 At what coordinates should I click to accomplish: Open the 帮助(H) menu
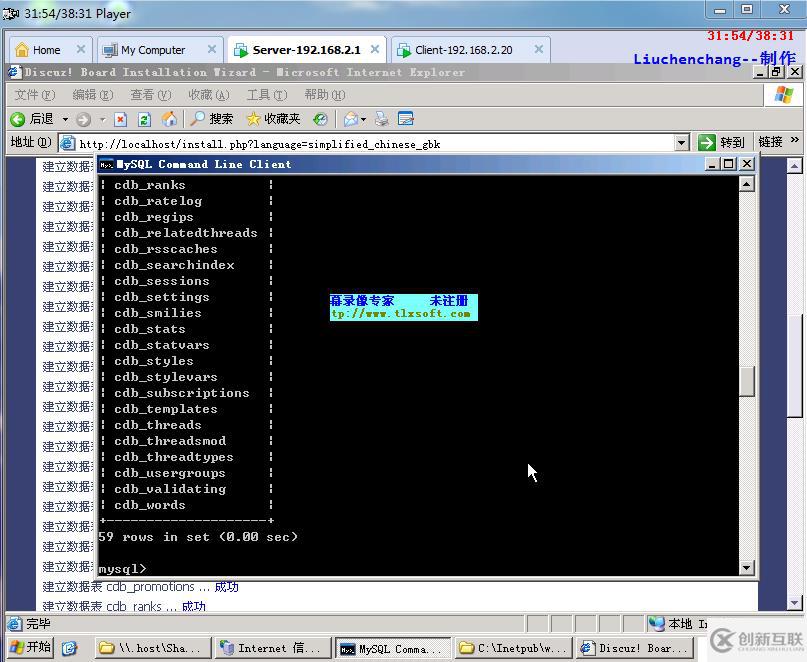click(325, 95)
